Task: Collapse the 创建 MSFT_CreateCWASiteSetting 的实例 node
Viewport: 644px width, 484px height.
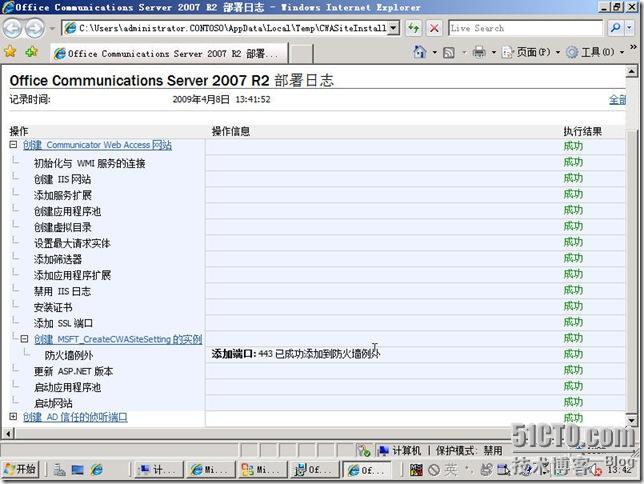Action: coord(24,339)
